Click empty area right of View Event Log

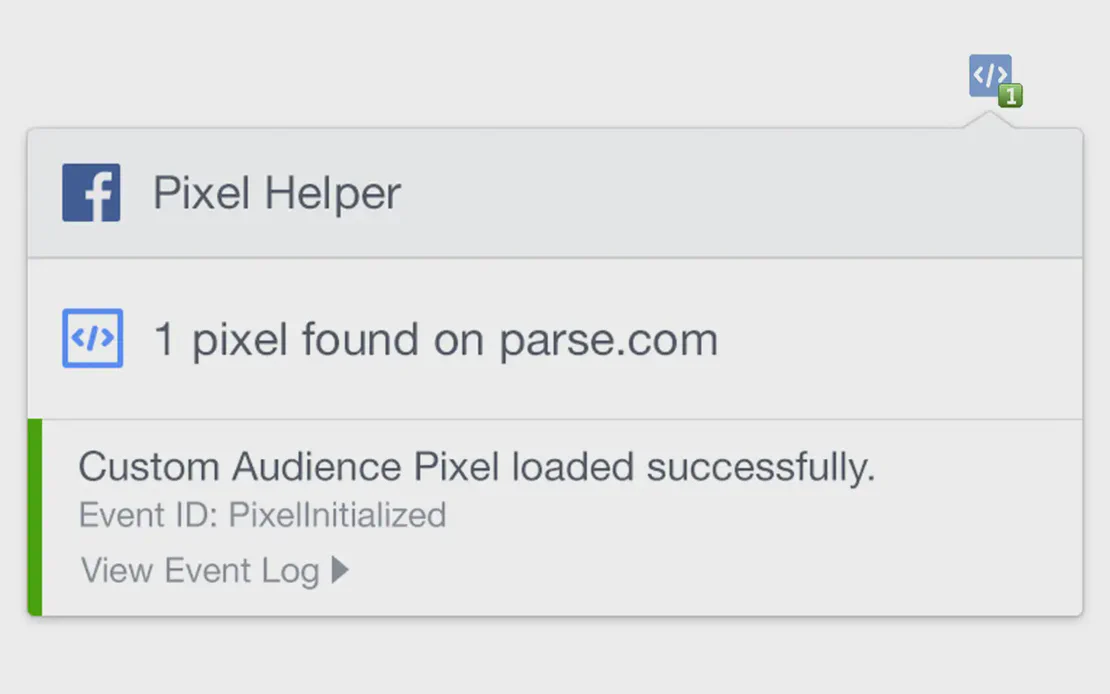tap(700, 570)
